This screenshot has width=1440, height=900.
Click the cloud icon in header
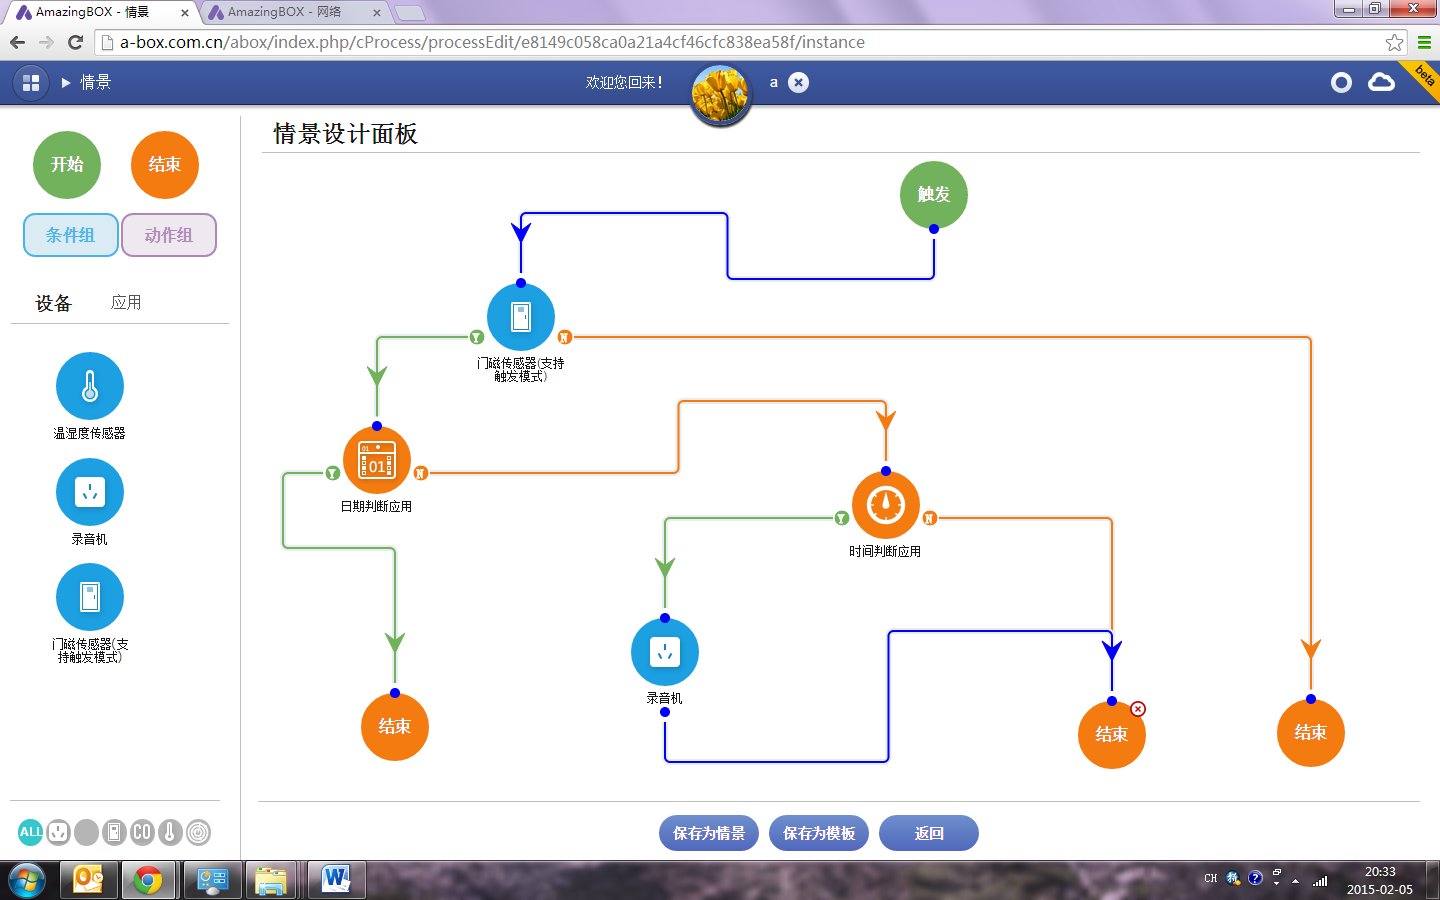click(1381, 83)
